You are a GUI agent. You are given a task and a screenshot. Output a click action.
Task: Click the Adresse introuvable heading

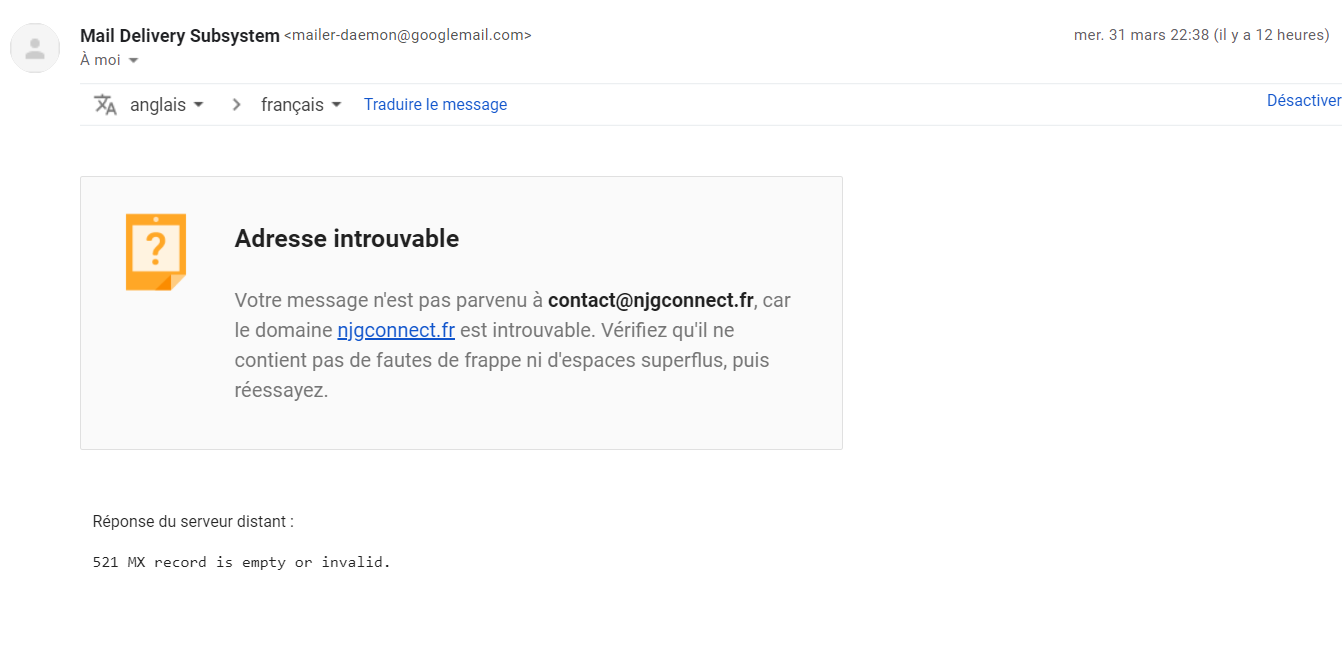click(x=346, y=238)
